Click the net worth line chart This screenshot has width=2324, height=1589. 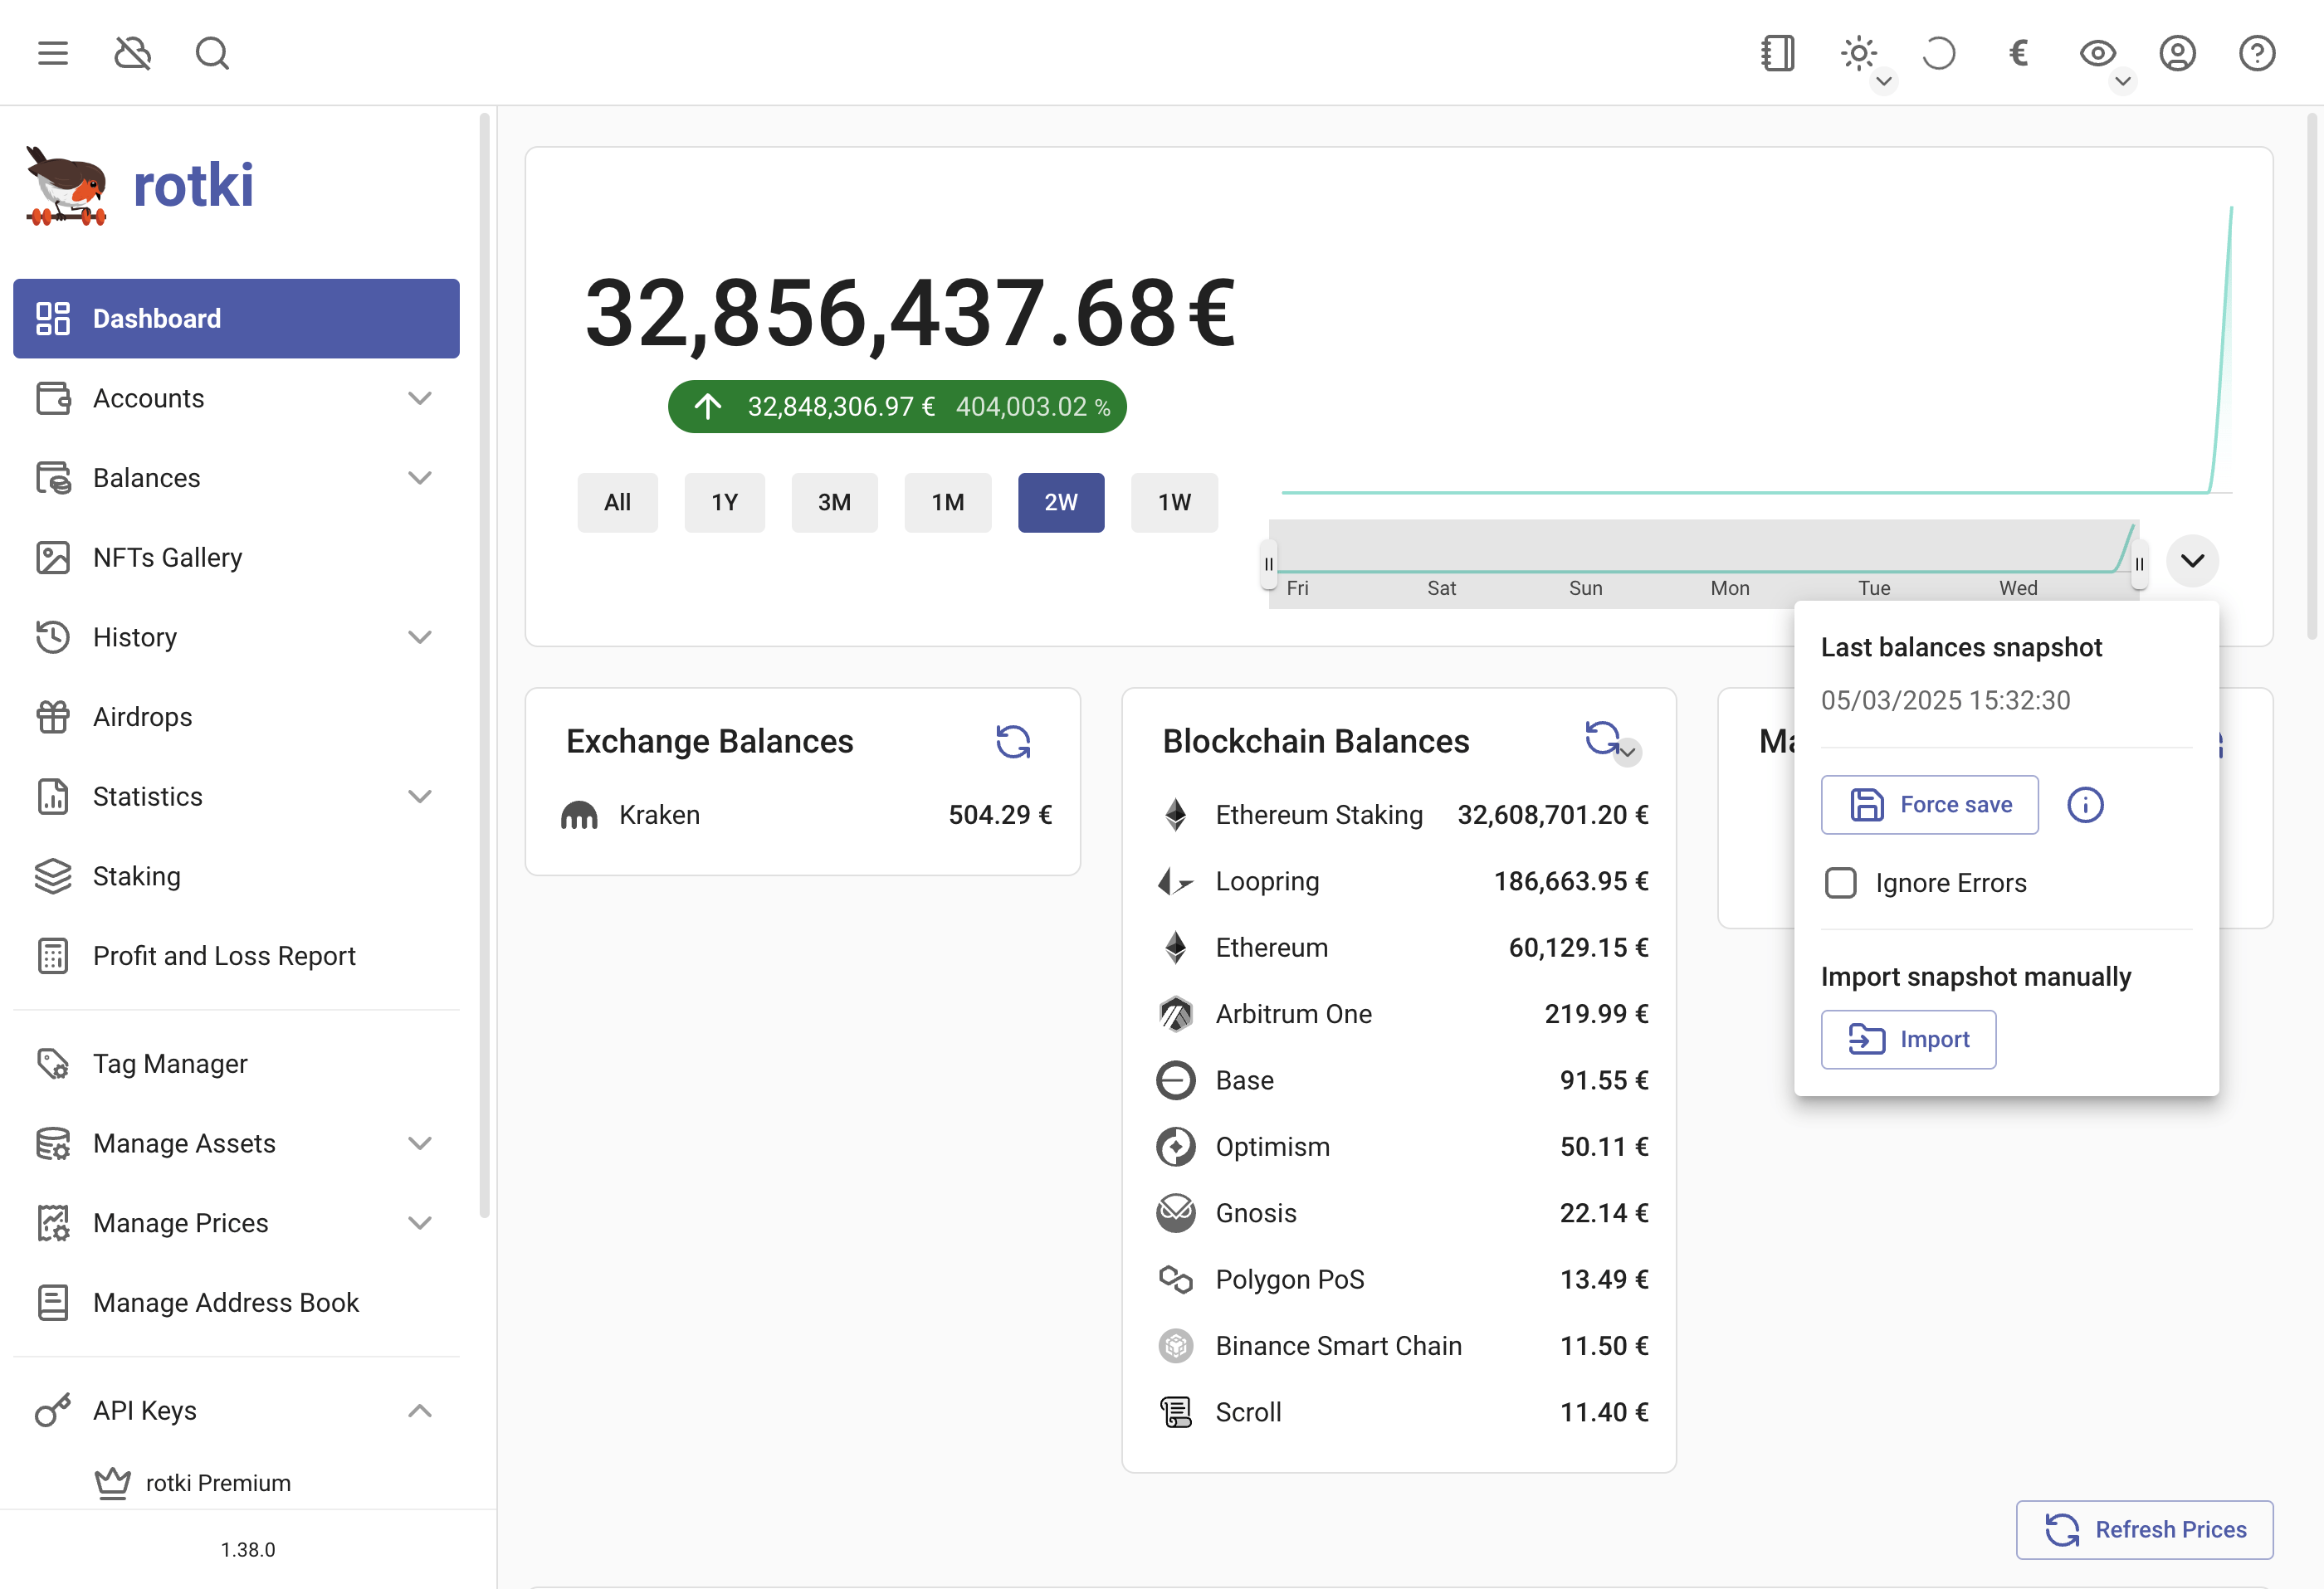point(1756,350)
